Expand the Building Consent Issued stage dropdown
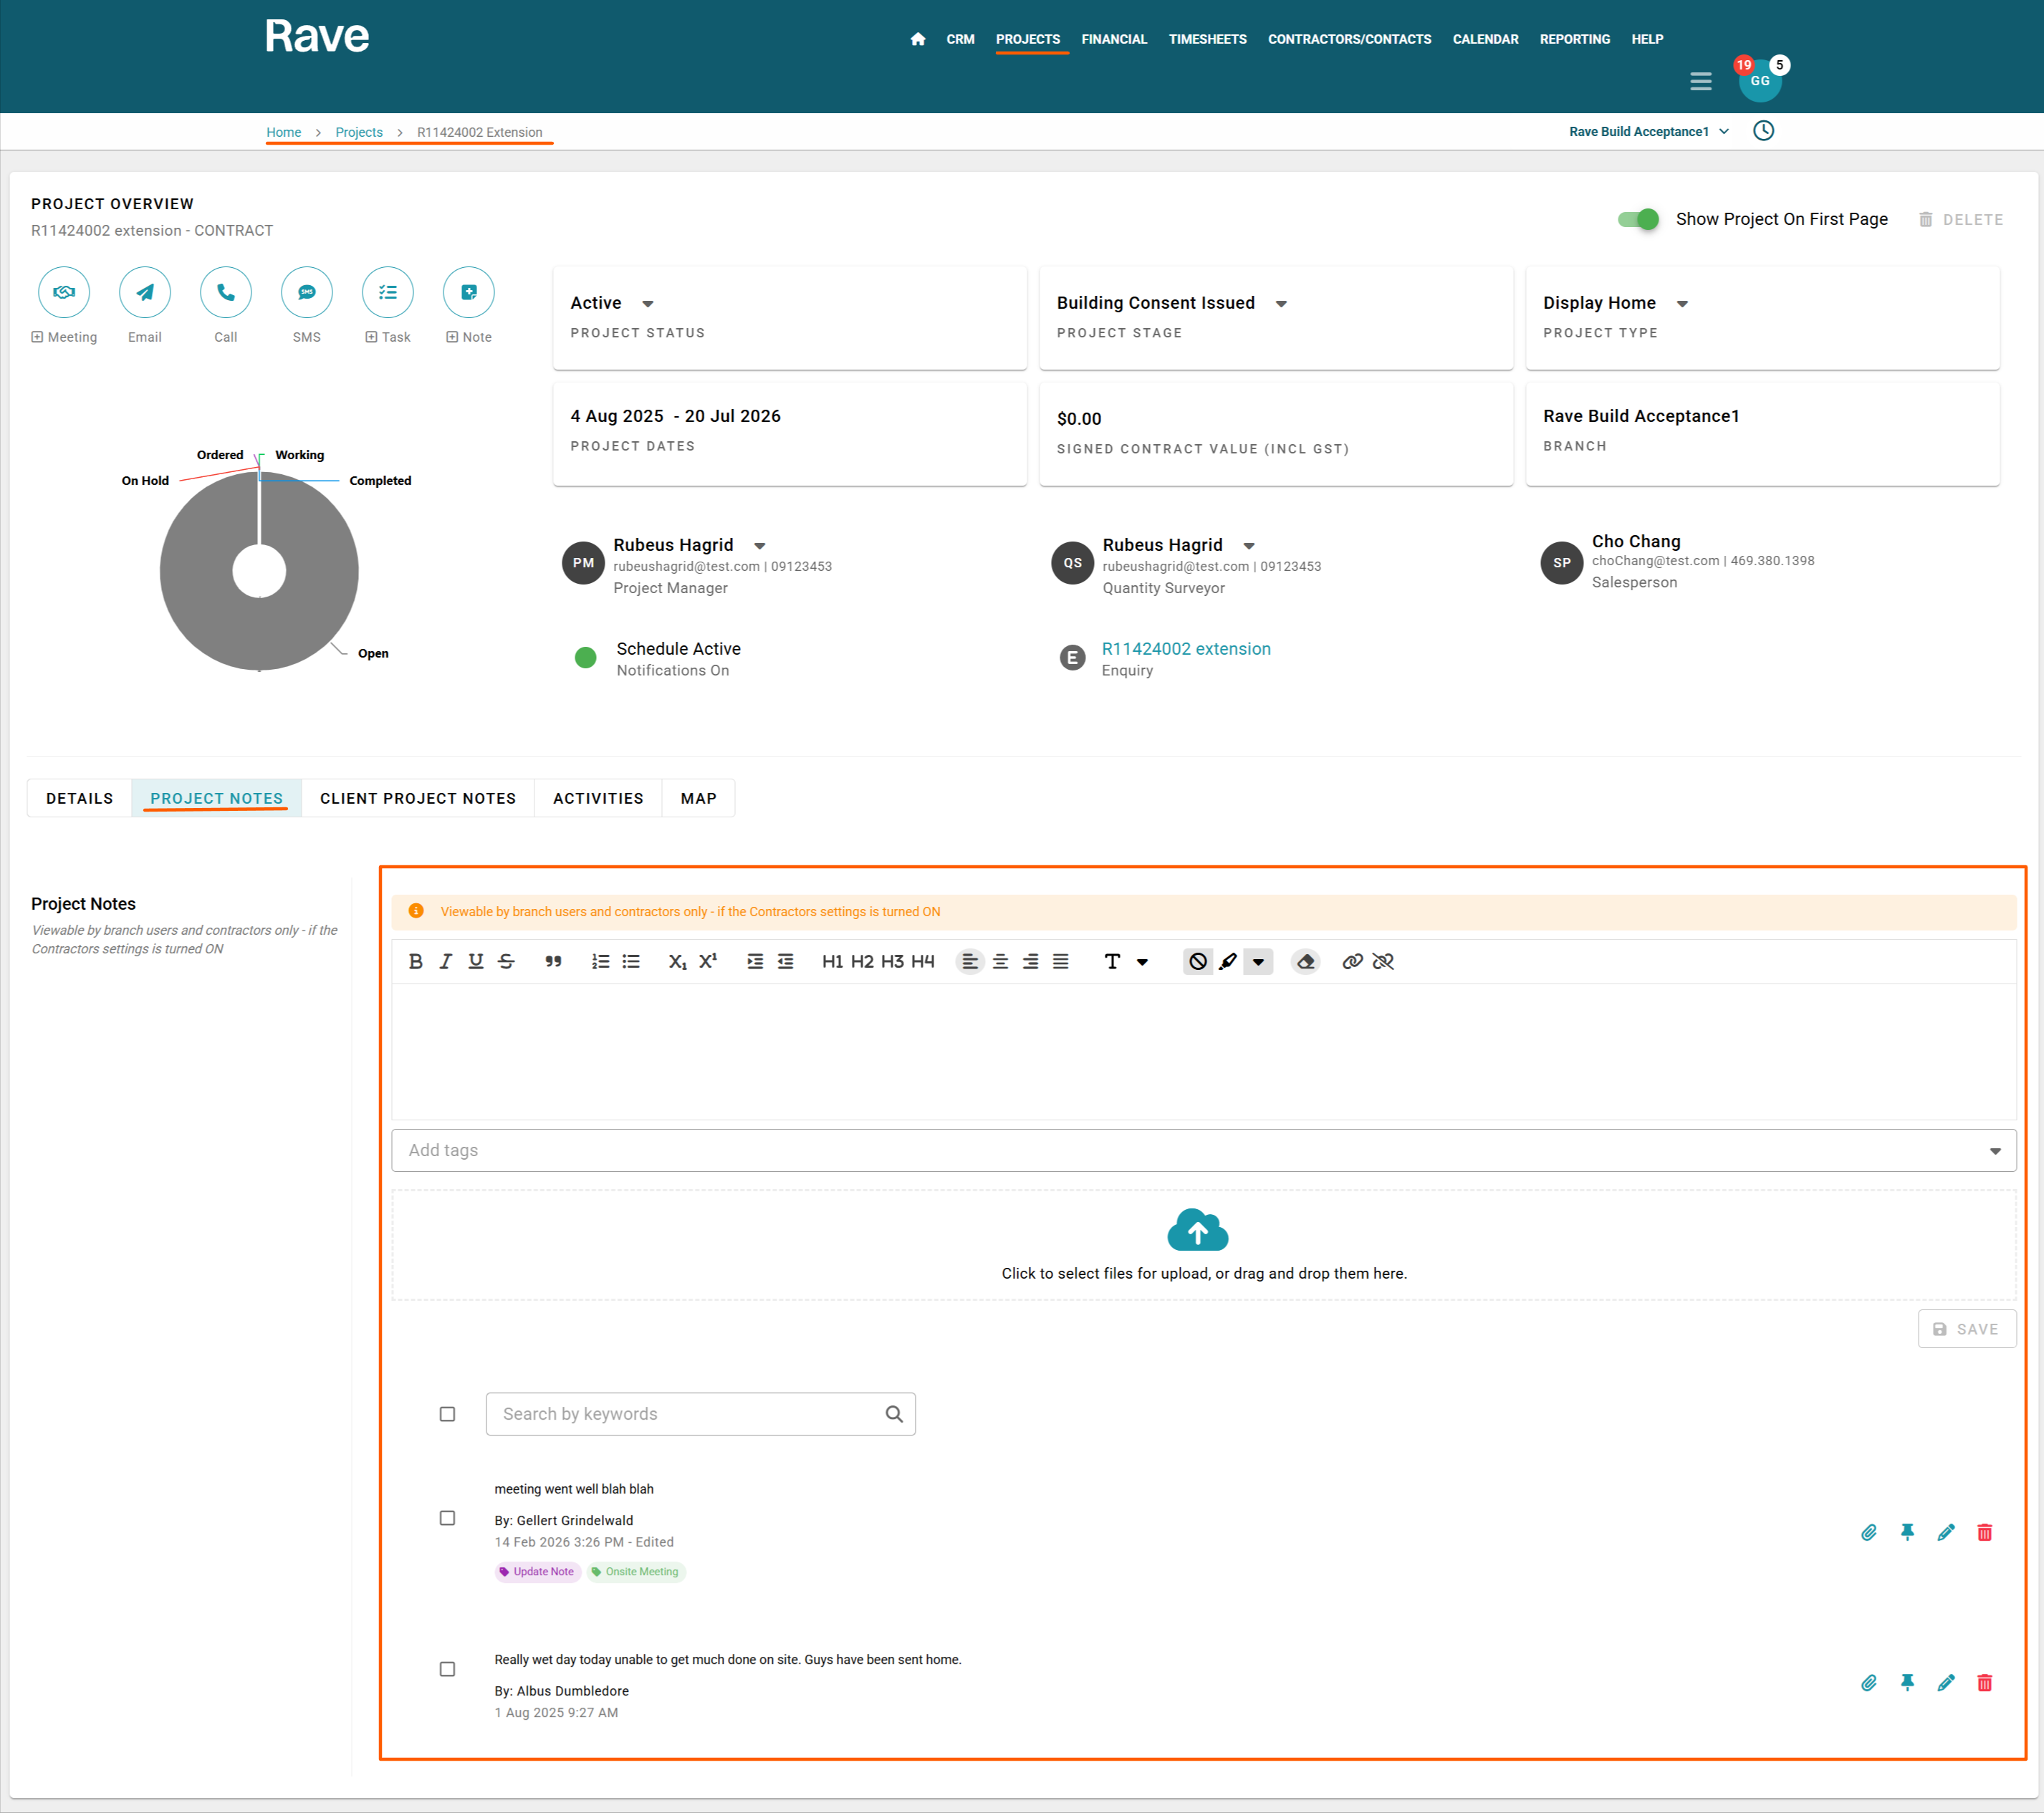 click(x=1280, y=303)
